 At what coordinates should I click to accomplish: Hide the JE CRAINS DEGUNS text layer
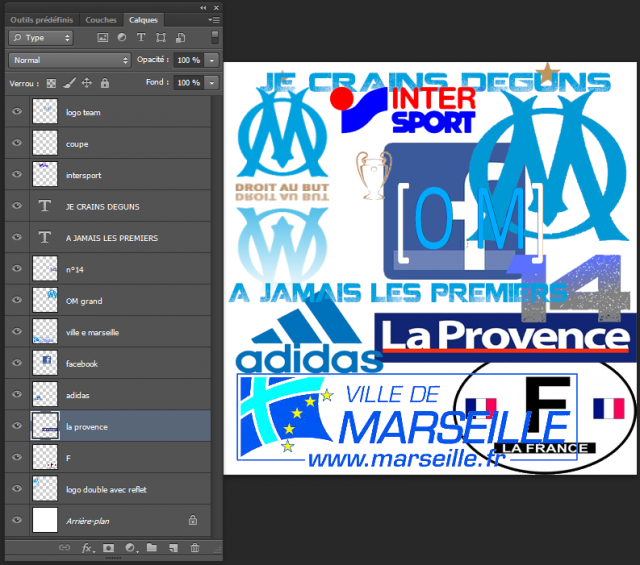(x=17, y=206)
